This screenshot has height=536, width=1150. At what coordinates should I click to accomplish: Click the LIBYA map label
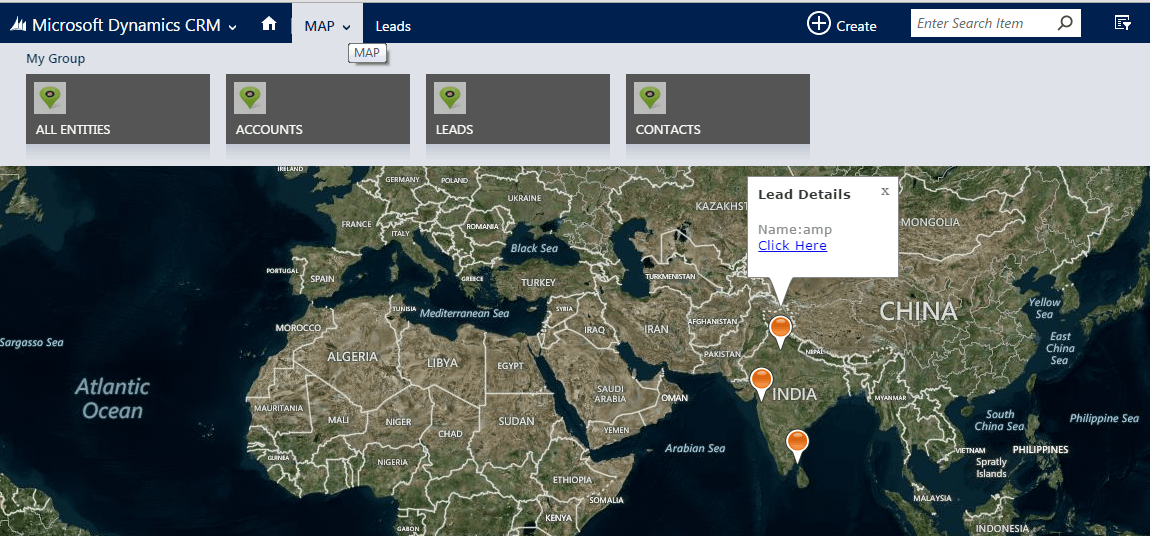click(442, 363)
